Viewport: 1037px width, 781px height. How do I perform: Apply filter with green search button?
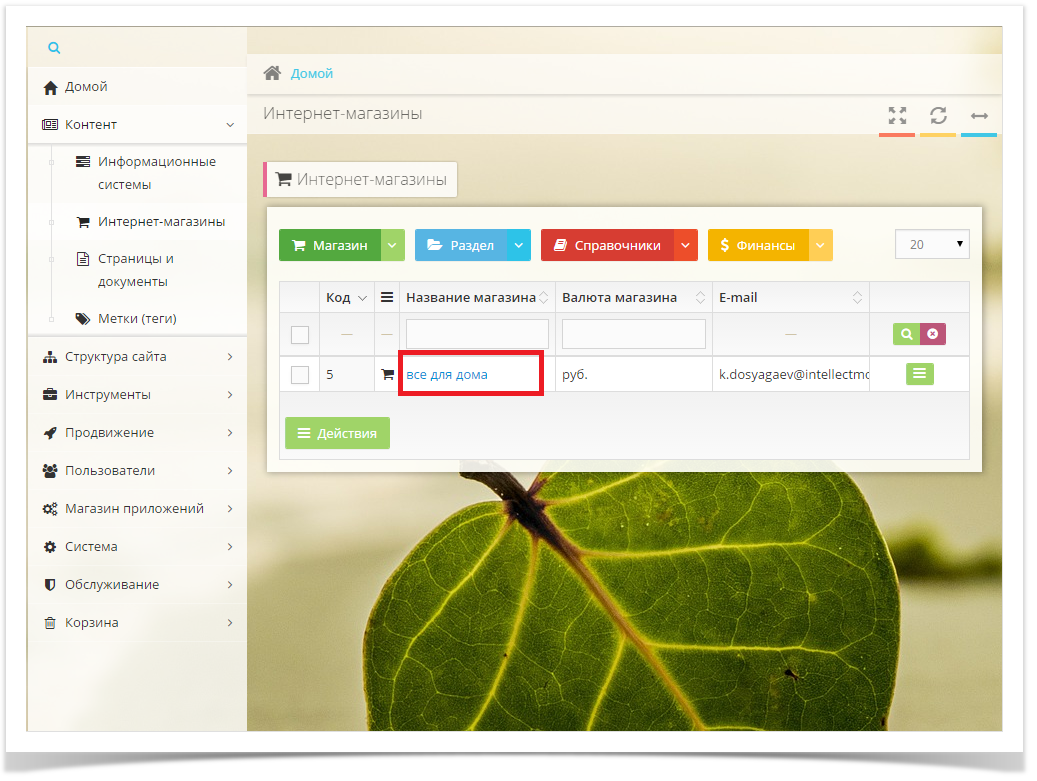point(906,334)
